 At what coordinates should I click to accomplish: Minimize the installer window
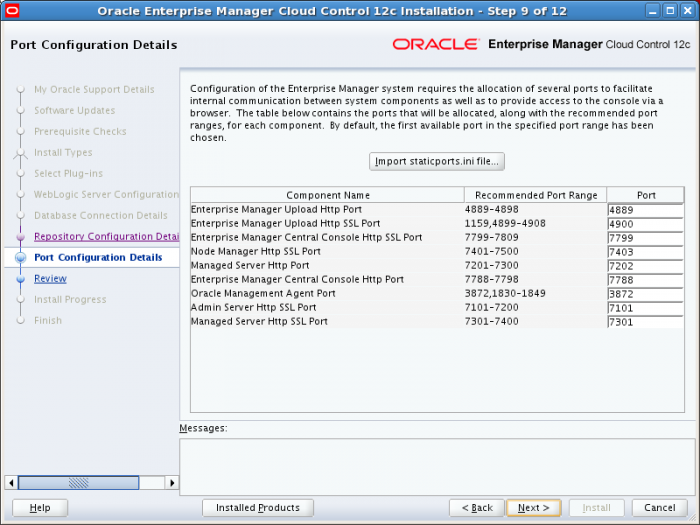coord(652,11)
